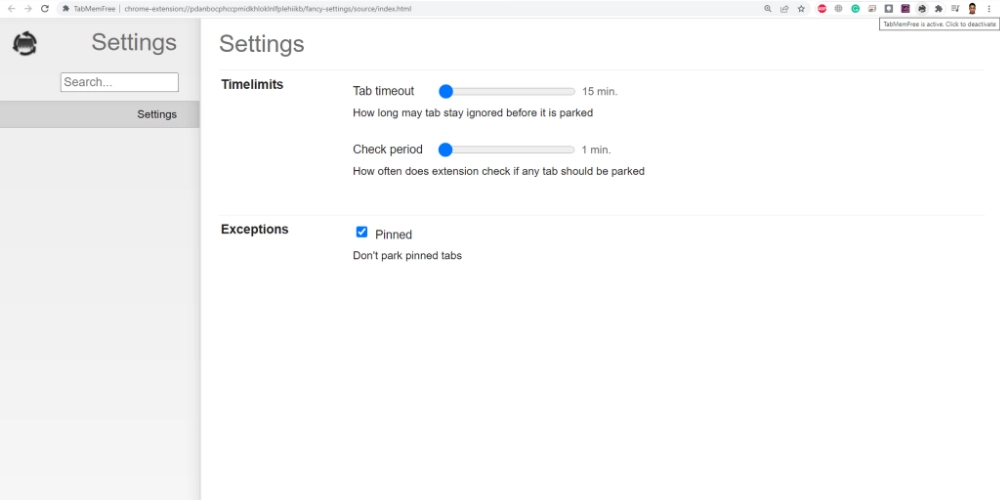The width and height of the screenshot is (1000, 500).
Task: Click the TabMemFree logo in the sidebar
Action: pyautogui.click(x=25, y=43)
